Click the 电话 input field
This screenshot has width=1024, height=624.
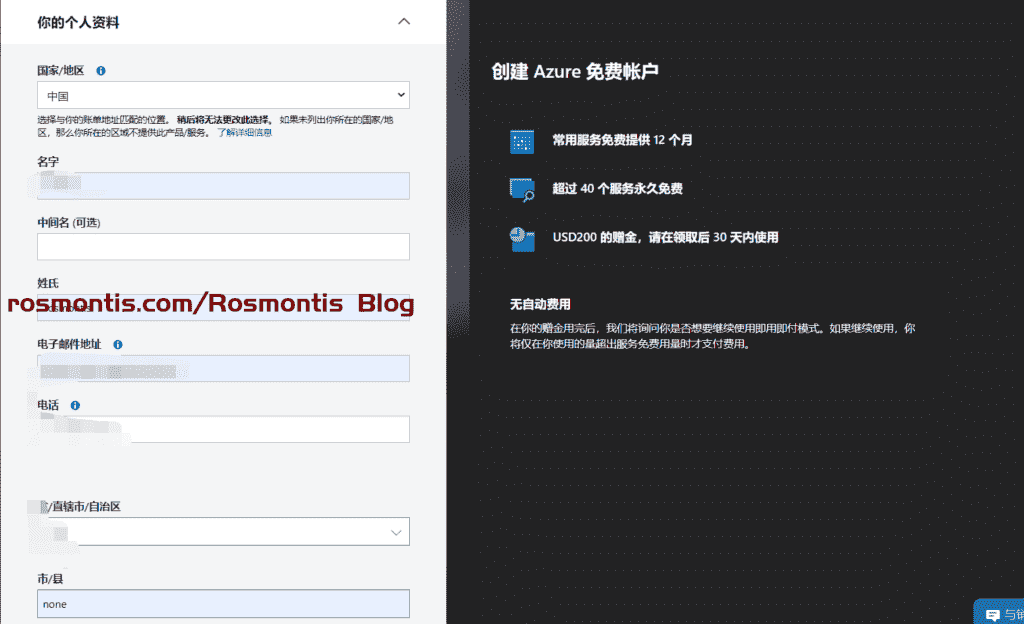(223, 429)
